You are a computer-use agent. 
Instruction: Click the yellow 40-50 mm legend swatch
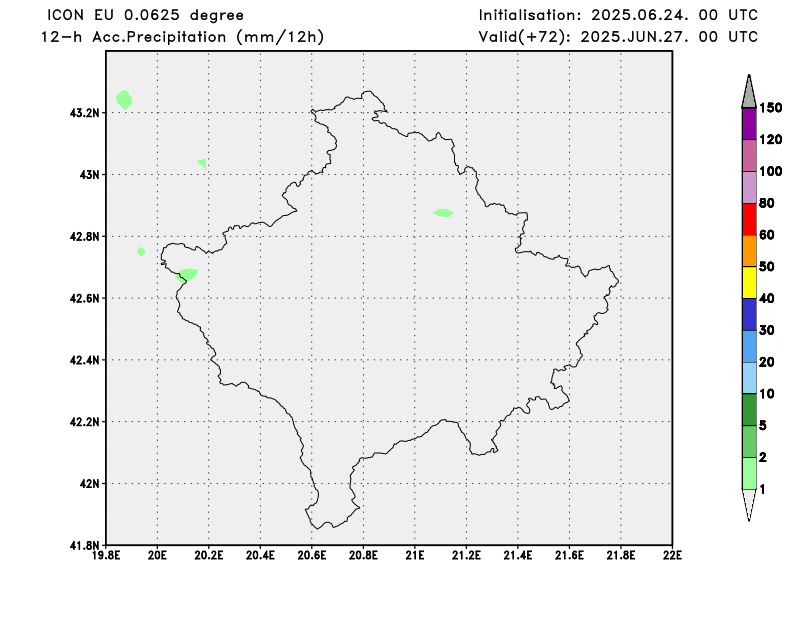[749, 282]
